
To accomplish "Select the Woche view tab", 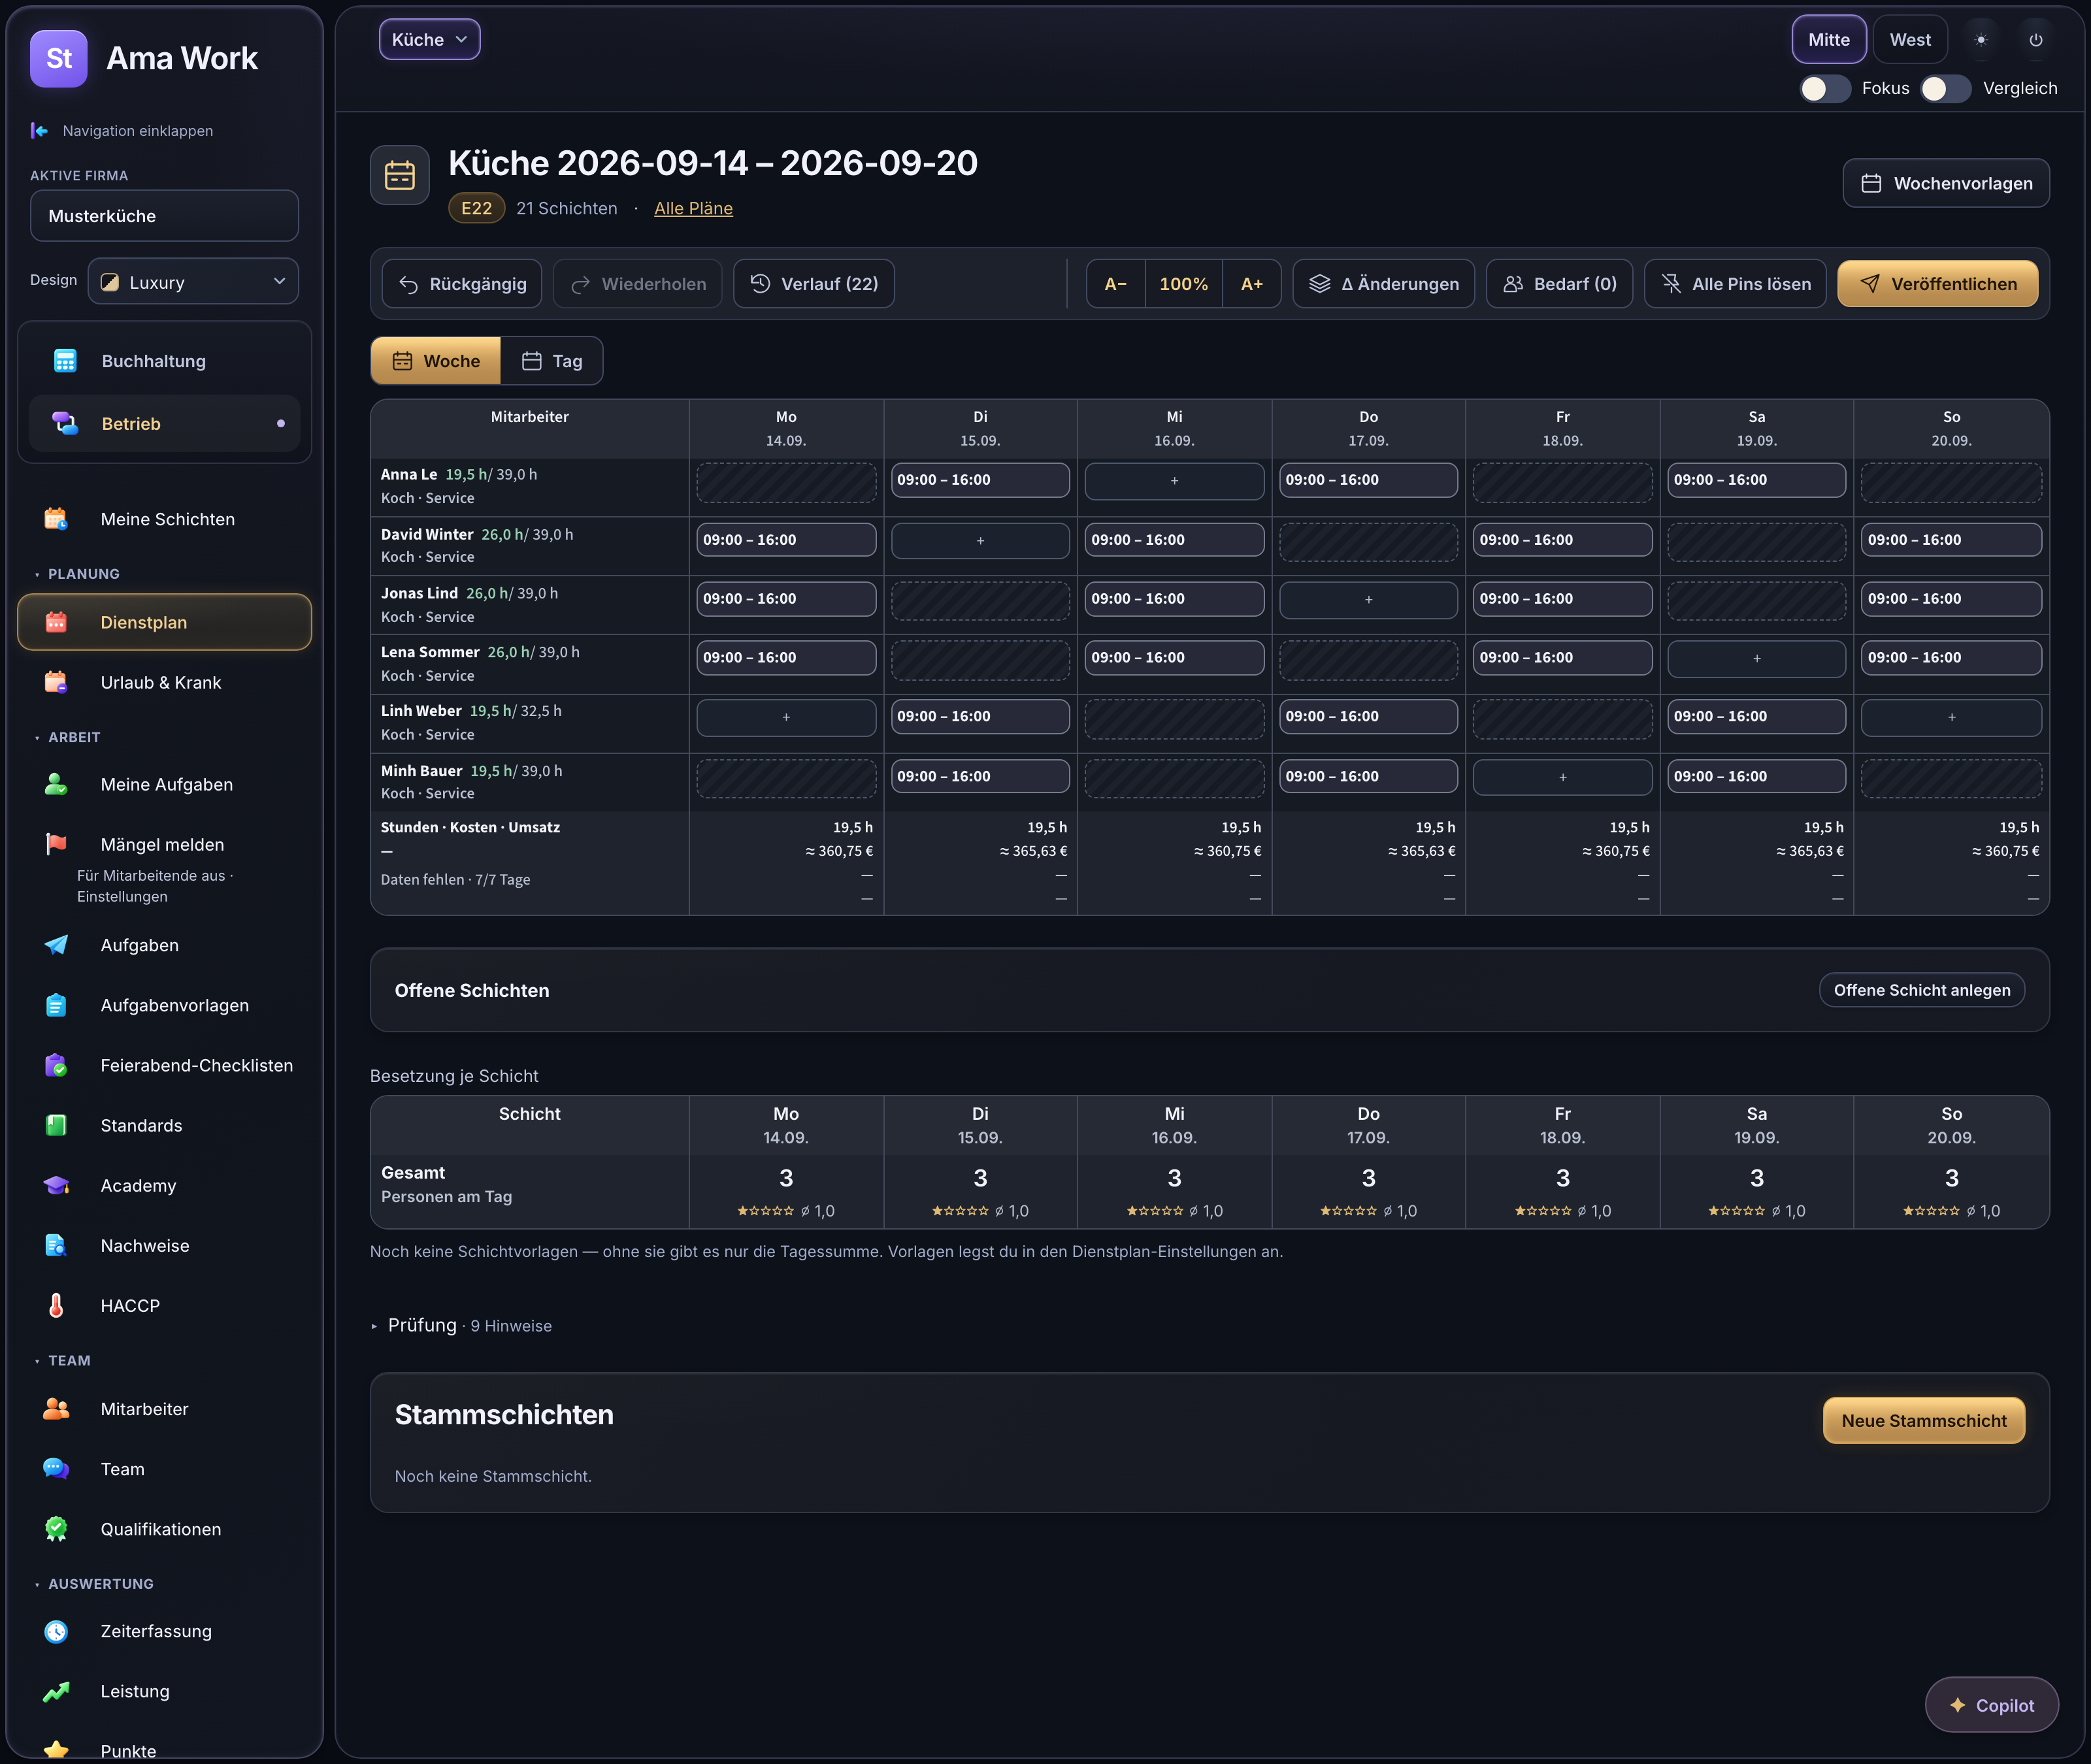I will click(x=436, y=361).
